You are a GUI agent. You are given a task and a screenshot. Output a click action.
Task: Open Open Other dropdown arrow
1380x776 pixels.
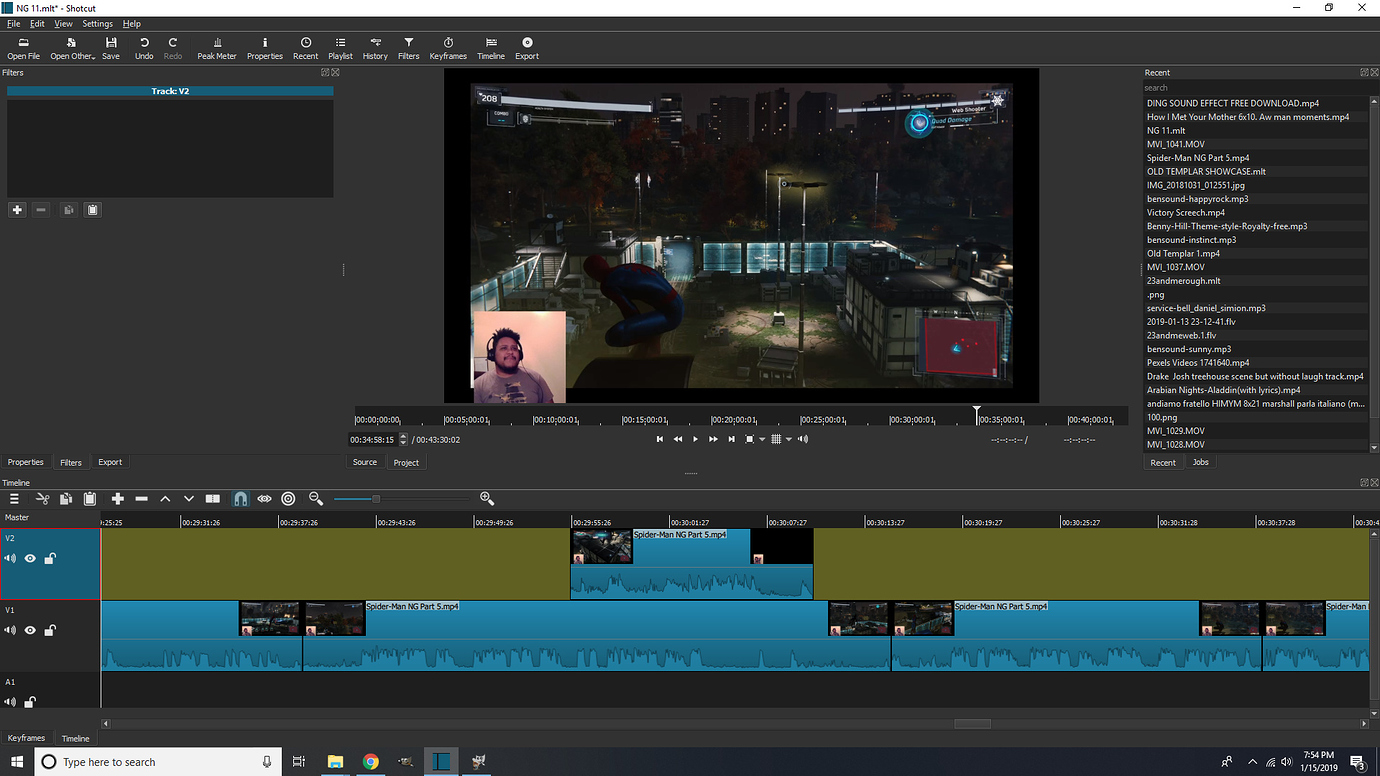[94, 57]
